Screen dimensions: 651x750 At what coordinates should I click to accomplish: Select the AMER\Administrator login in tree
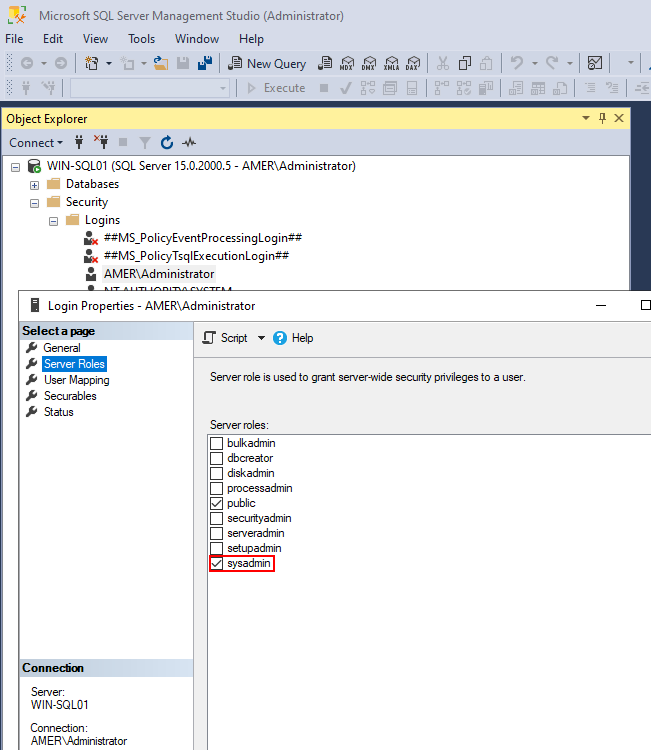158,274
